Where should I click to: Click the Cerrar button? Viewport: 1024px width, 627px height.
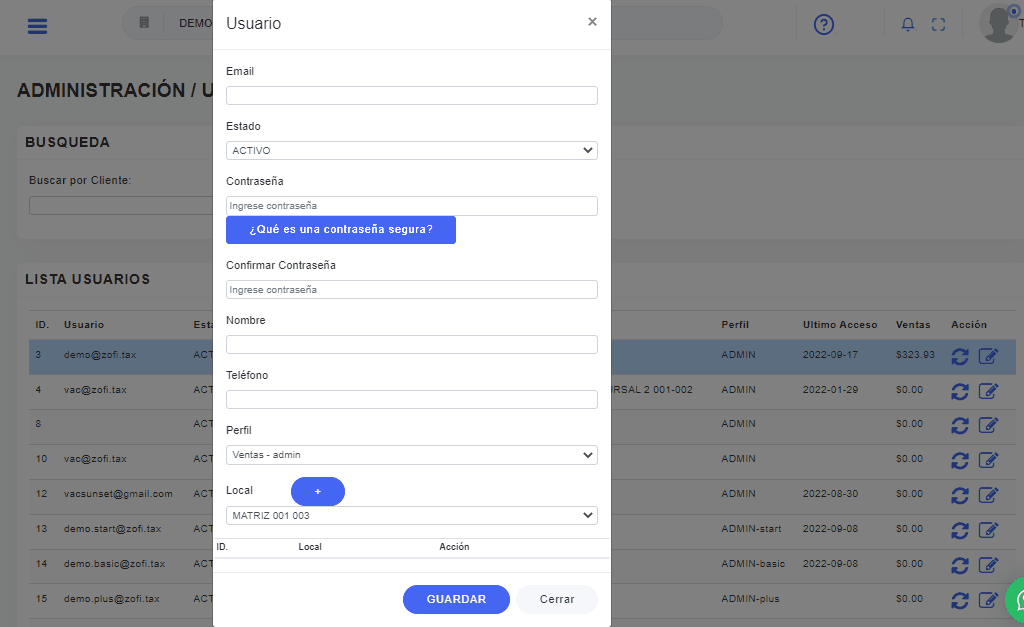[557, 599]
